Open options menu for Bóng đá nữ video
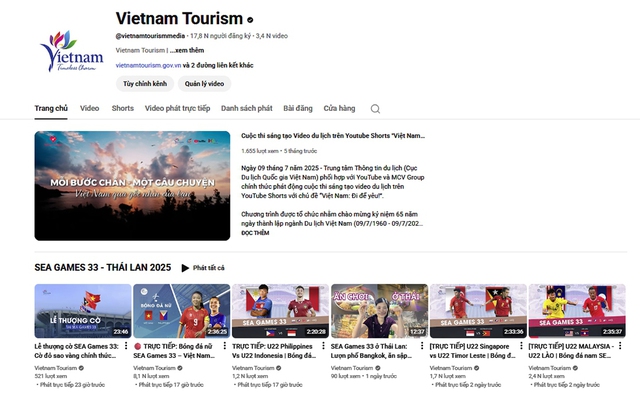Viewport: 640px width, 400px height. [x=224, y=346]
